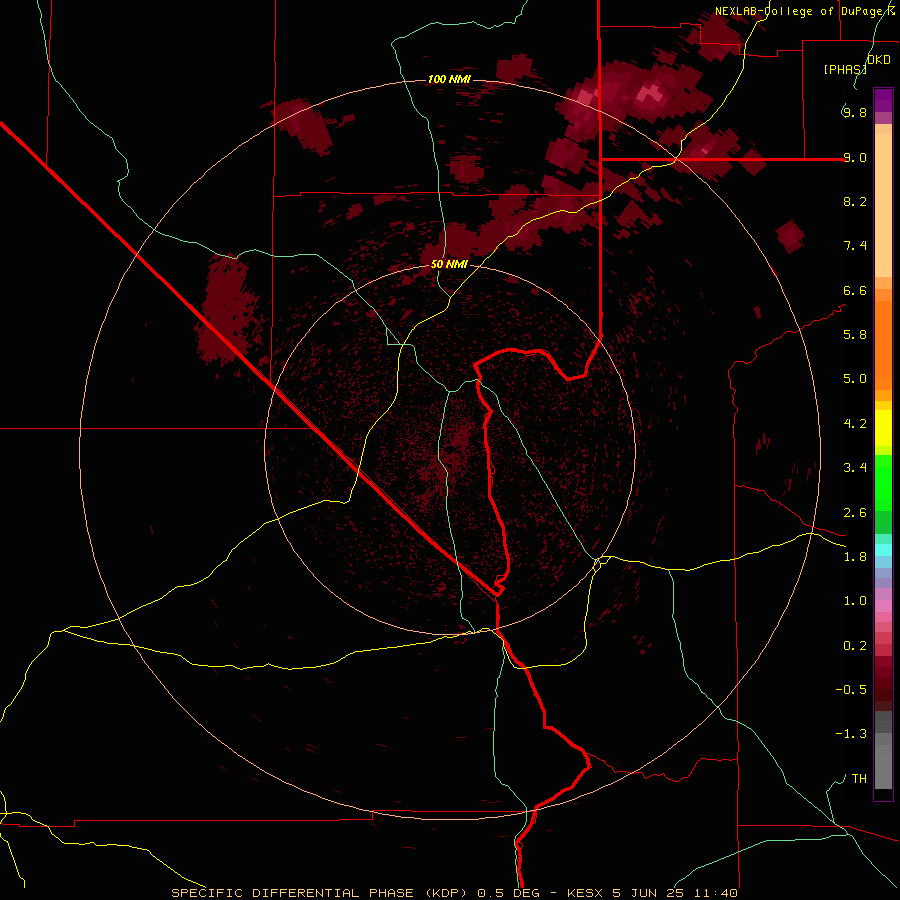Click the TH threshold label on the legend
Image resolution: width=900 pixels, height=900 pixels.
coord(859,779)
